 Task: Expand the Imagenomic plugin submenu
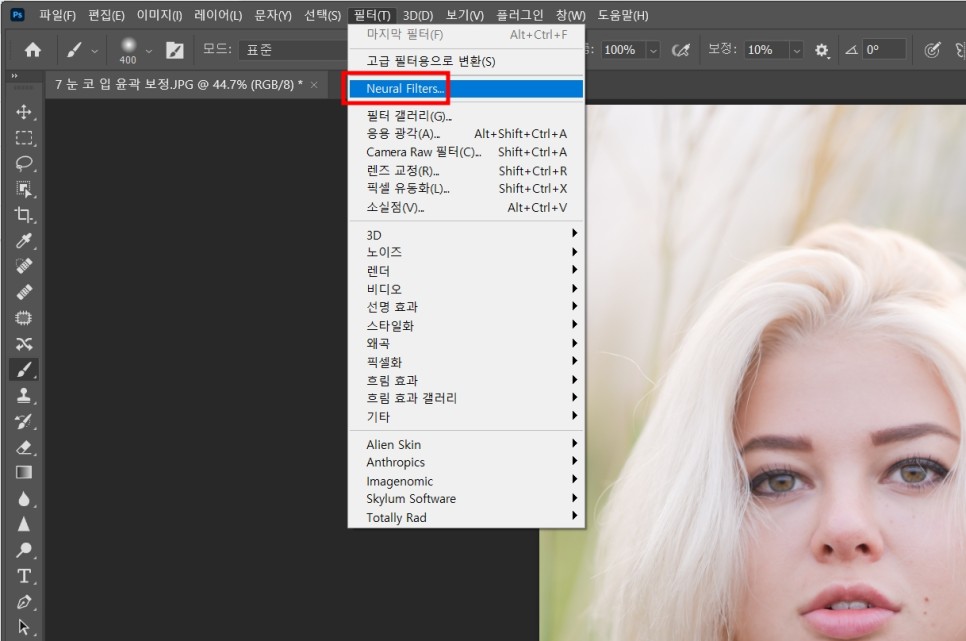click(466, 481)
